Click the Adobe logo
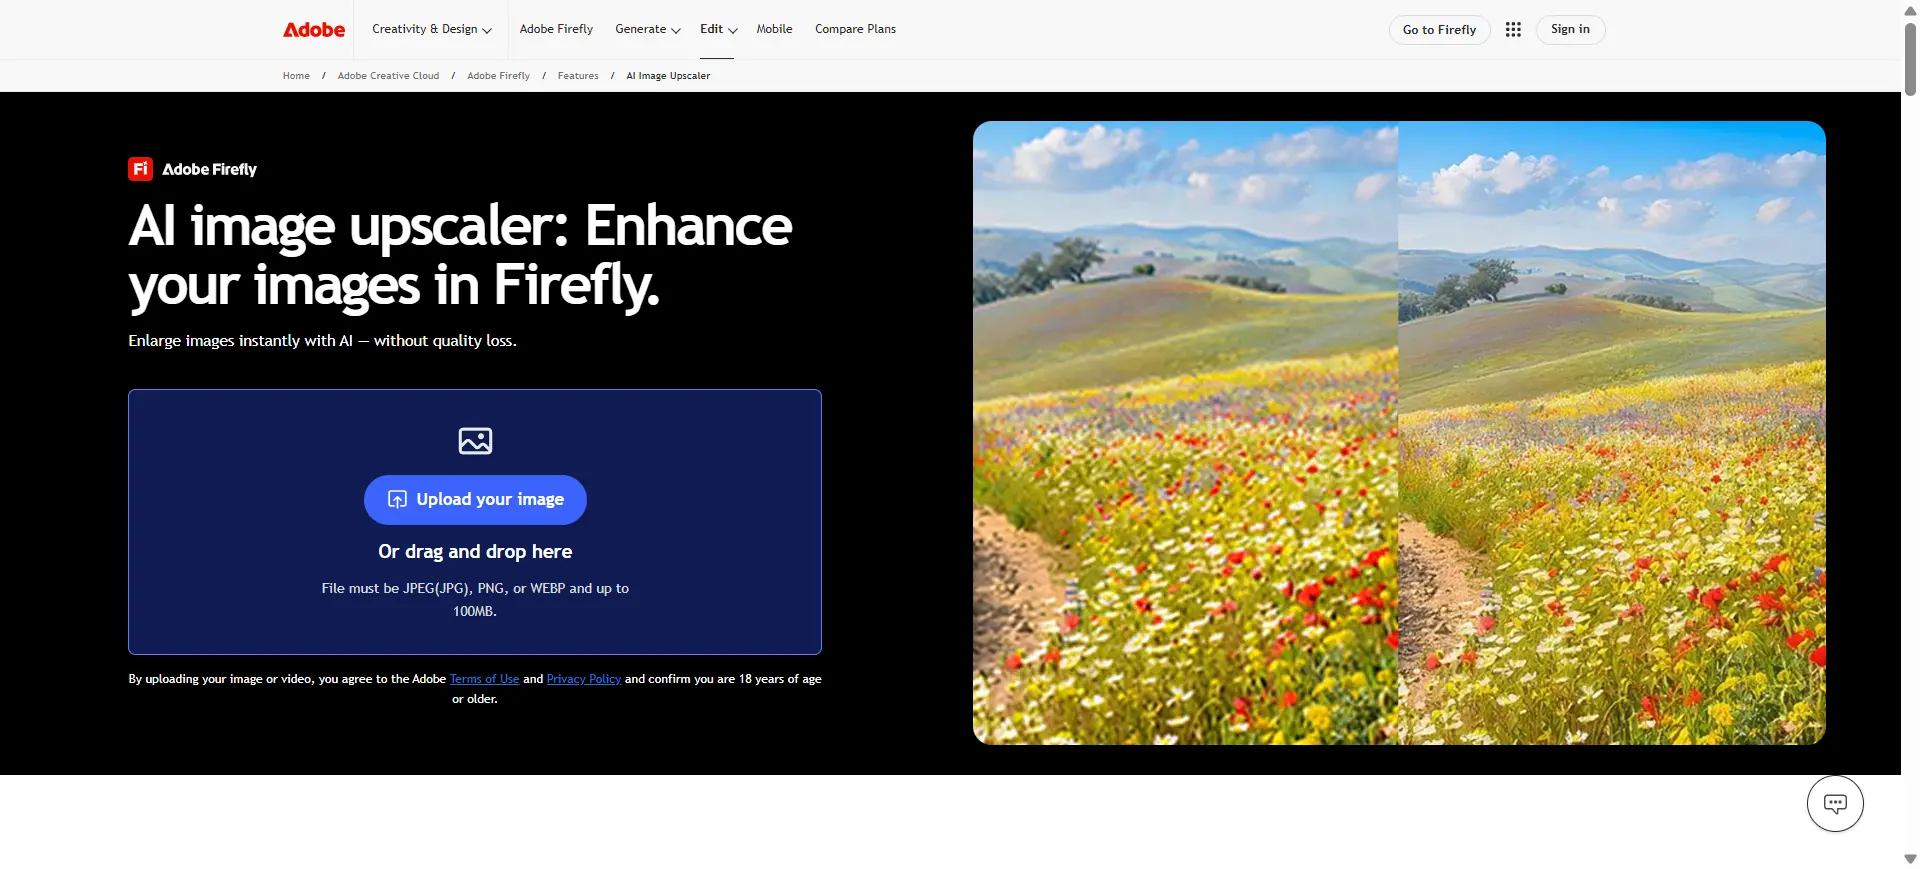 coord(314,30)
